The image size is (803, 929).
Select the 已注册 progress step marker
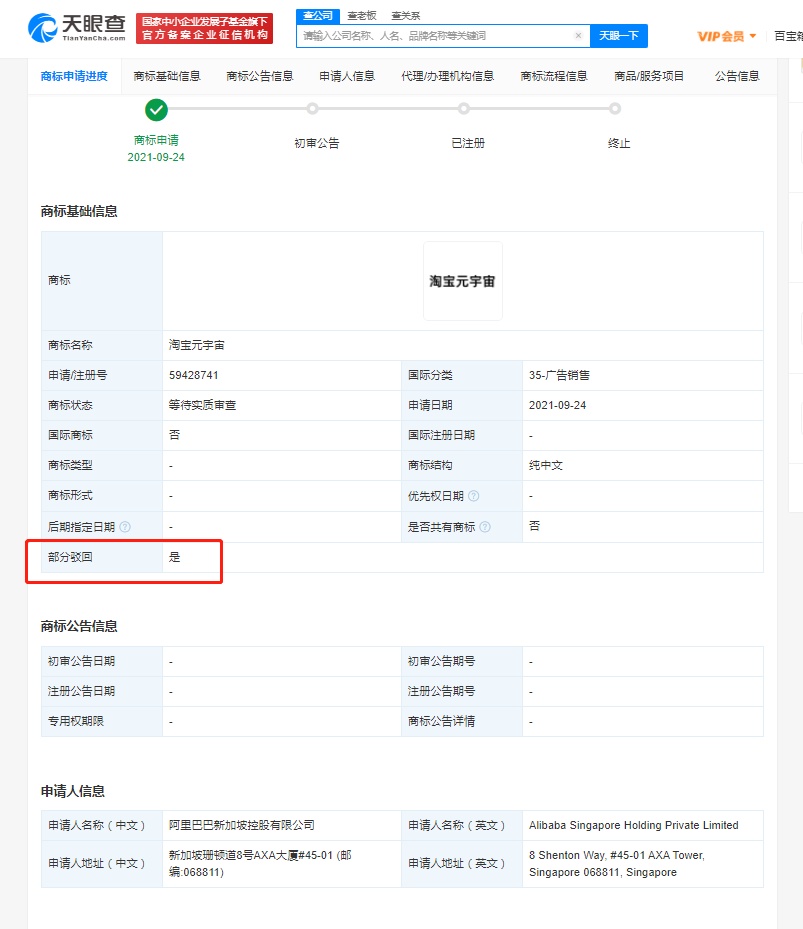point(464,108)
